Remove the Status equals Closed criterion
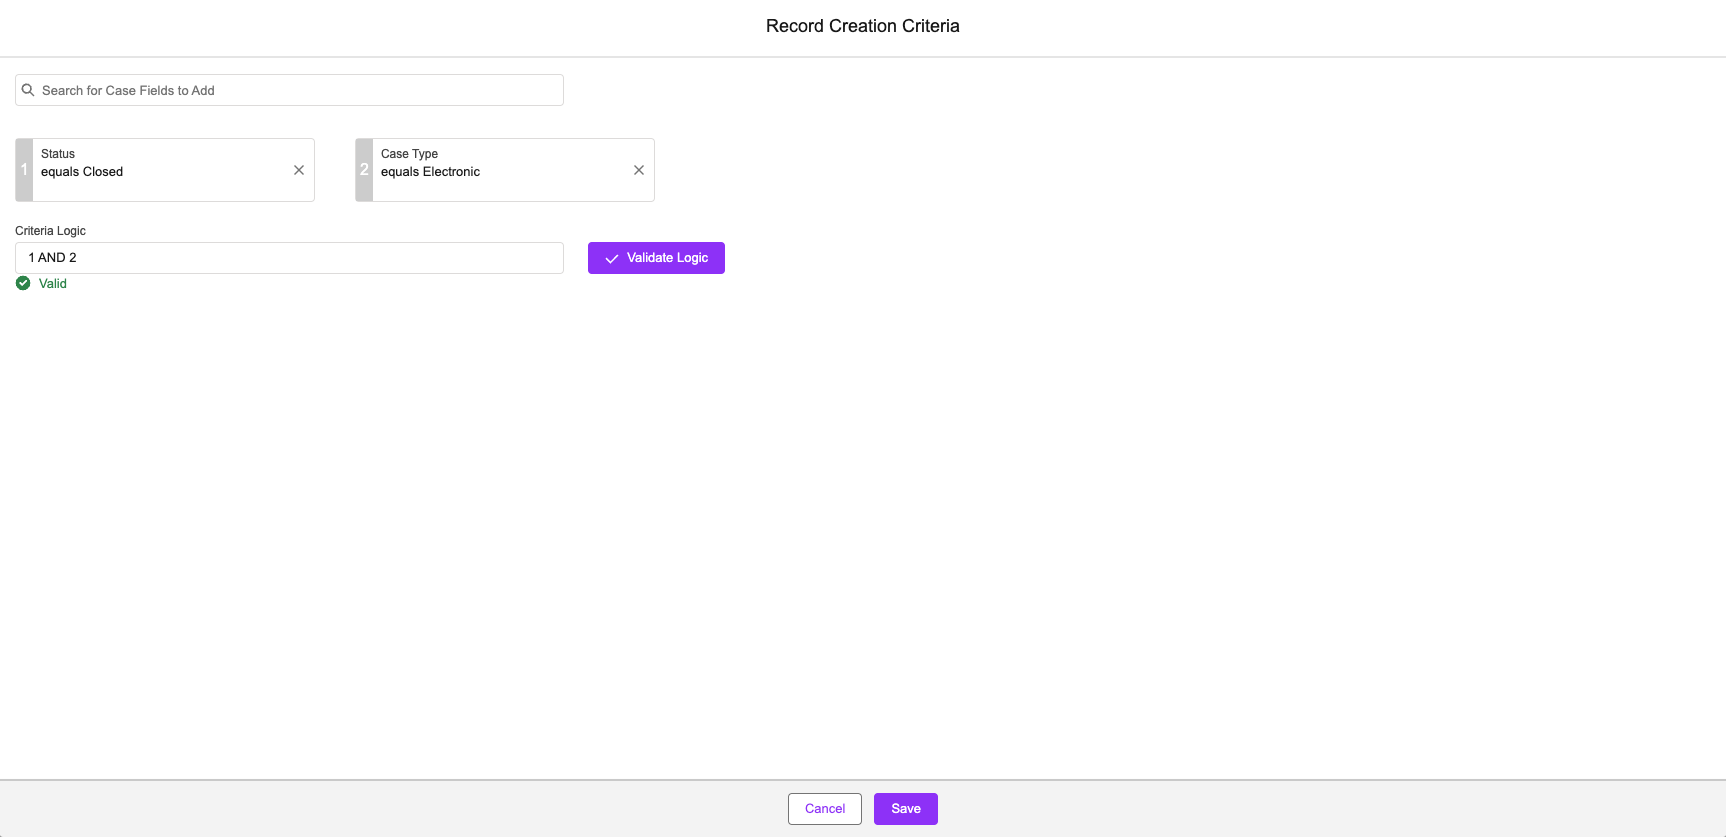 click(299, 170)
